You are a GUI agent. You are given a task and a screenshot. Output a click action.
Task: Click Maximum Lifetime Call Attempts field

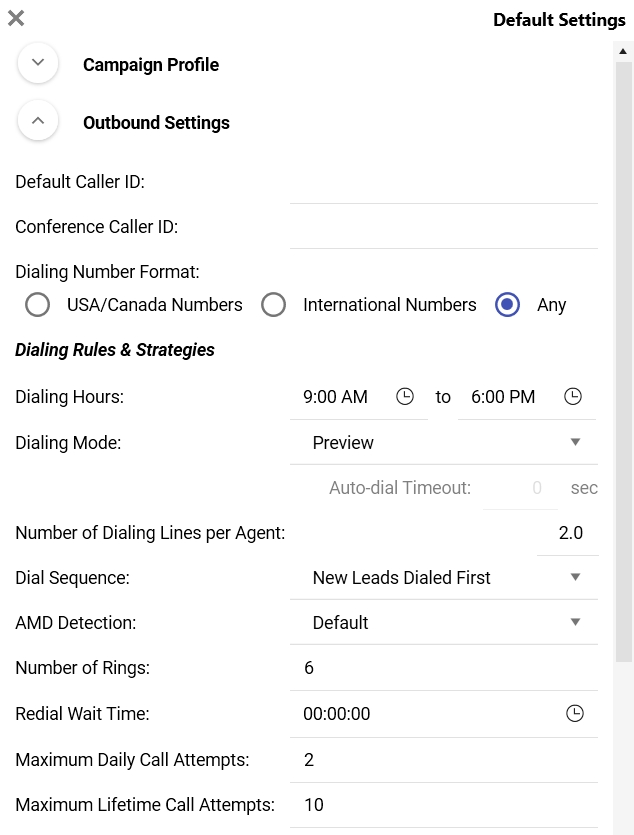pos(443,805)
